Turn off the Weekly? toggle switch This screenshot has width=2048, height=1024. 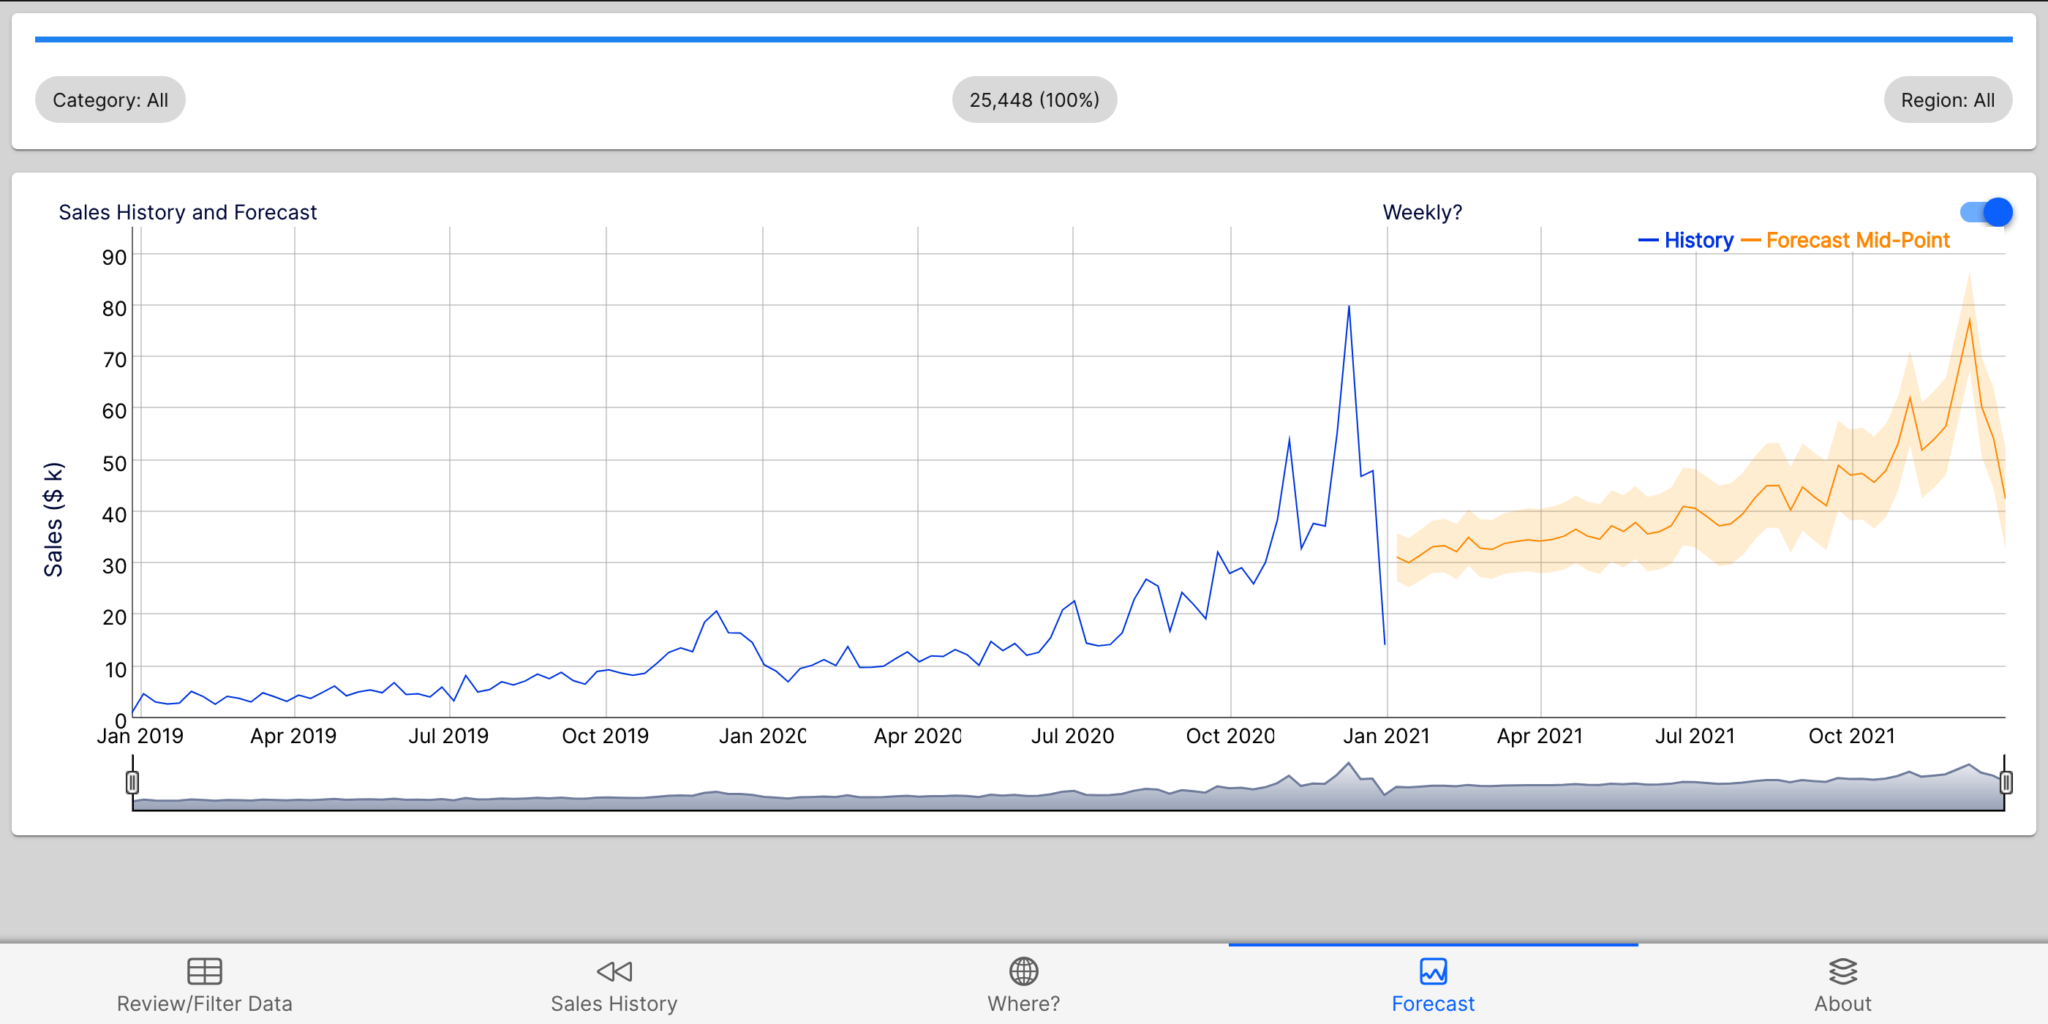(x=1986, y=212)
